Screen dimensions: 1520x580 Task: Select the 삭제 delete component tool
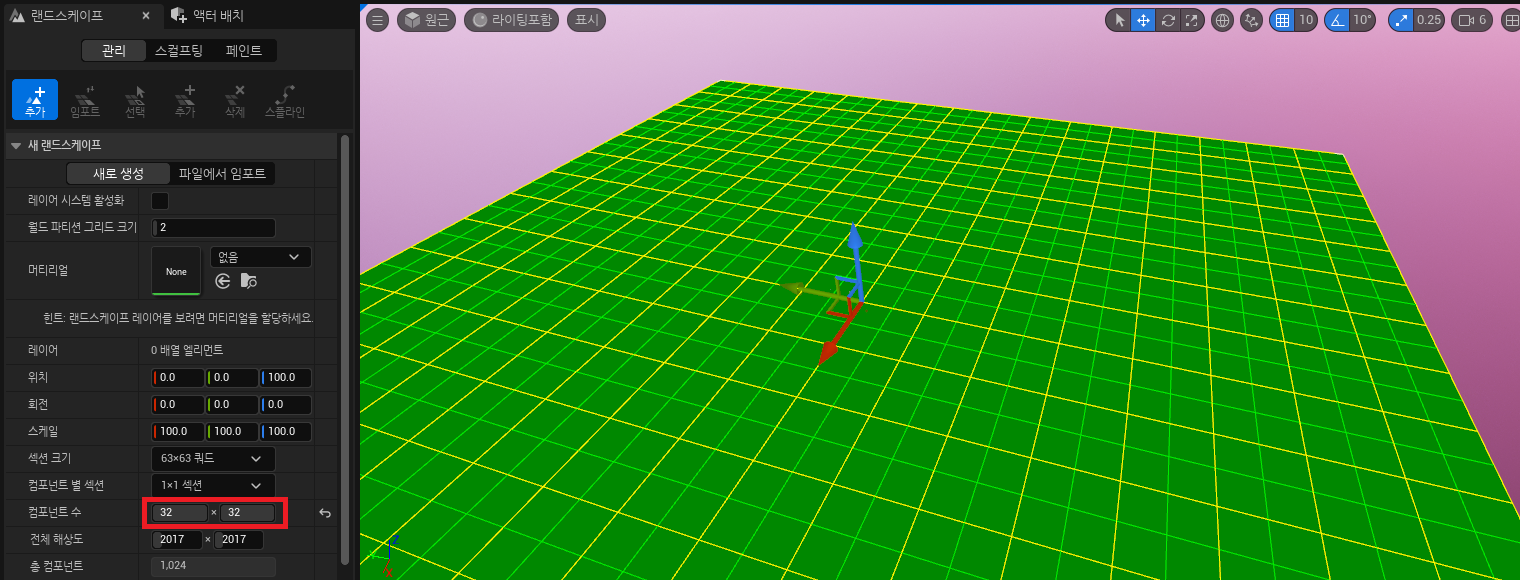click(x=235, y=100)
